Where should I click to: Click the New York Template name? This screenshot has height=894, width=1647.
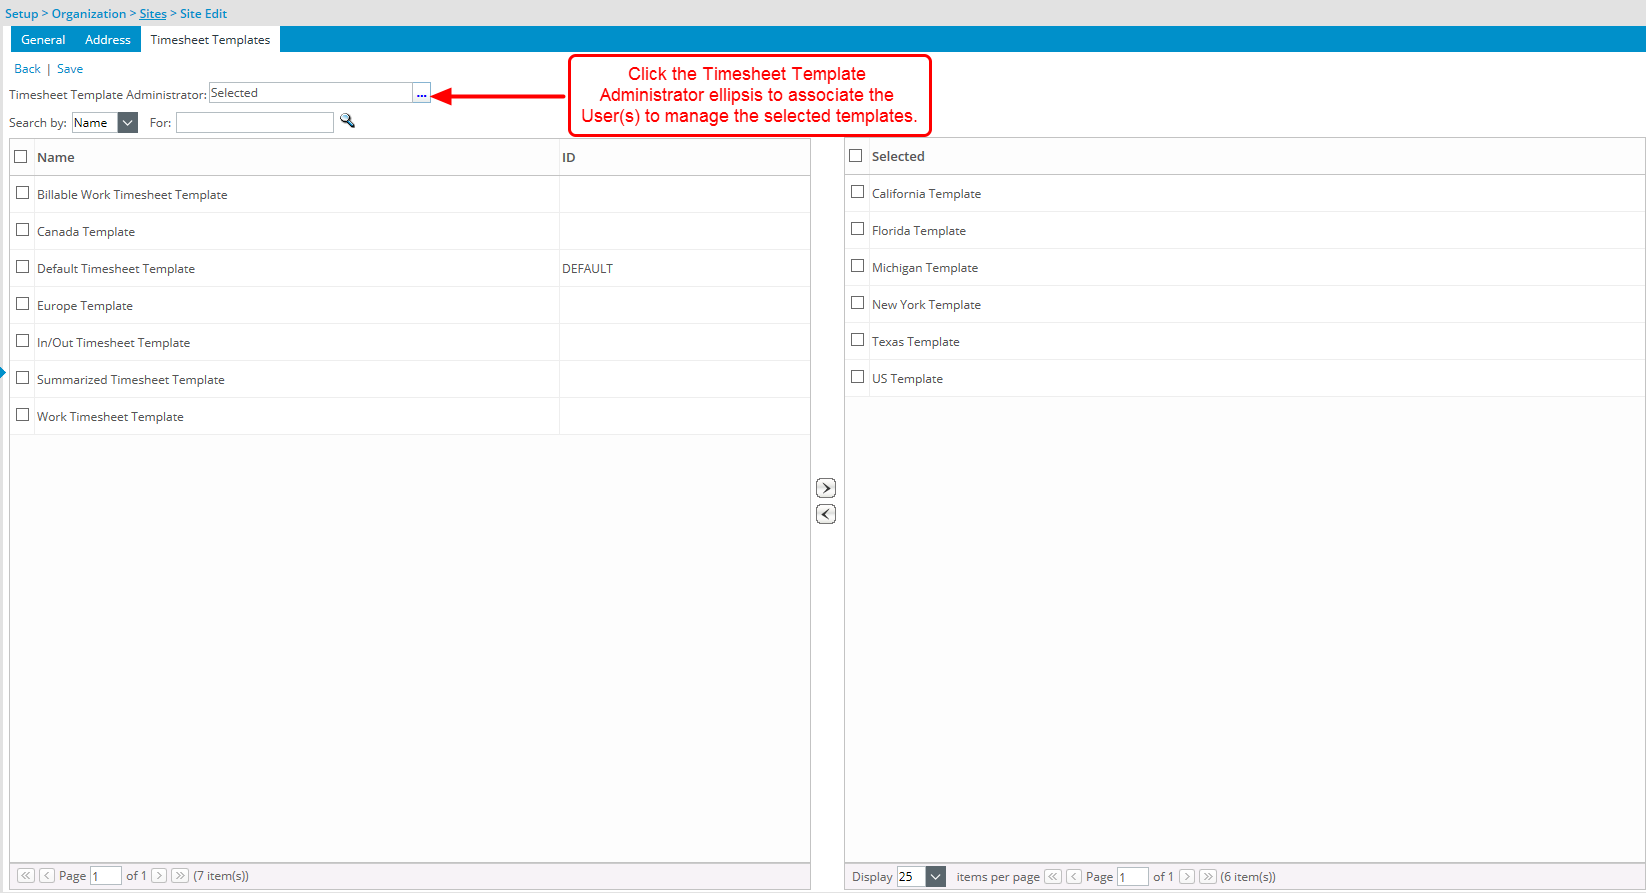926,304
